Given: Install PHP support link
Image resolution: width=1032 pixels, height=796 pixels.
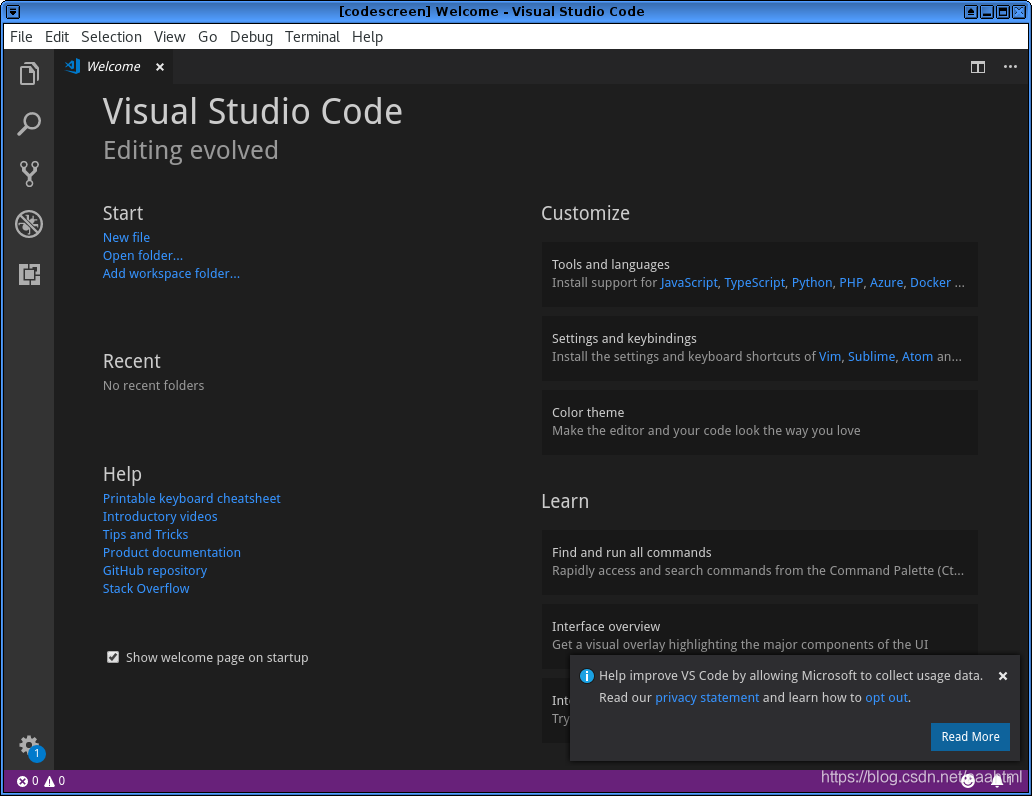Looking at the screenshot, I should 851,282.
